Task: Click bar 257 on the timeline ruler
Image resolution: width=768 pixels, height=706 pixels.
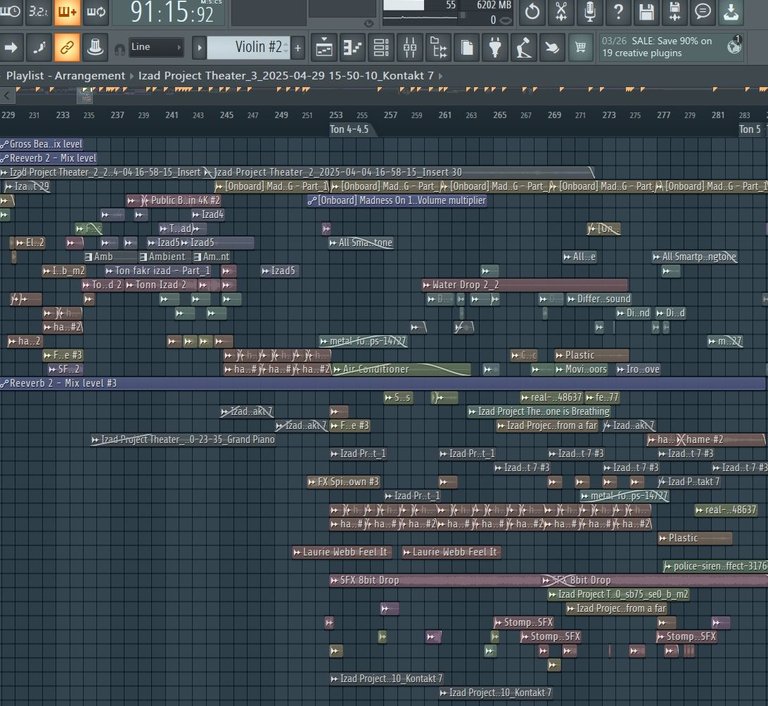Action: pos(390,115)
